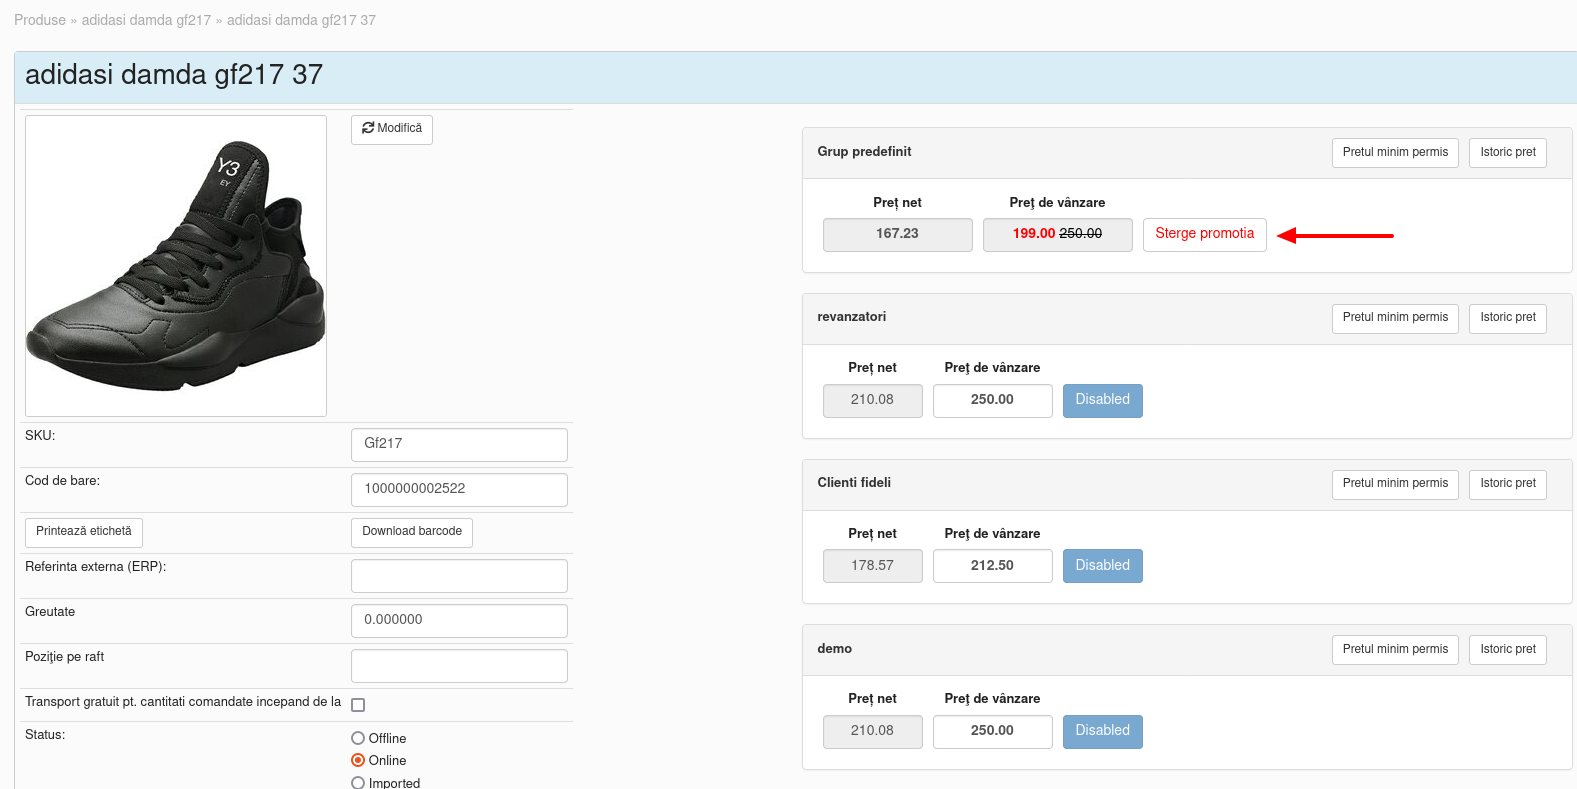The width and height of the screenshot is (1577, 789).
Task: Click the Modifică refresh icon button
Action: pyautogui.click(x=392, y=129)
